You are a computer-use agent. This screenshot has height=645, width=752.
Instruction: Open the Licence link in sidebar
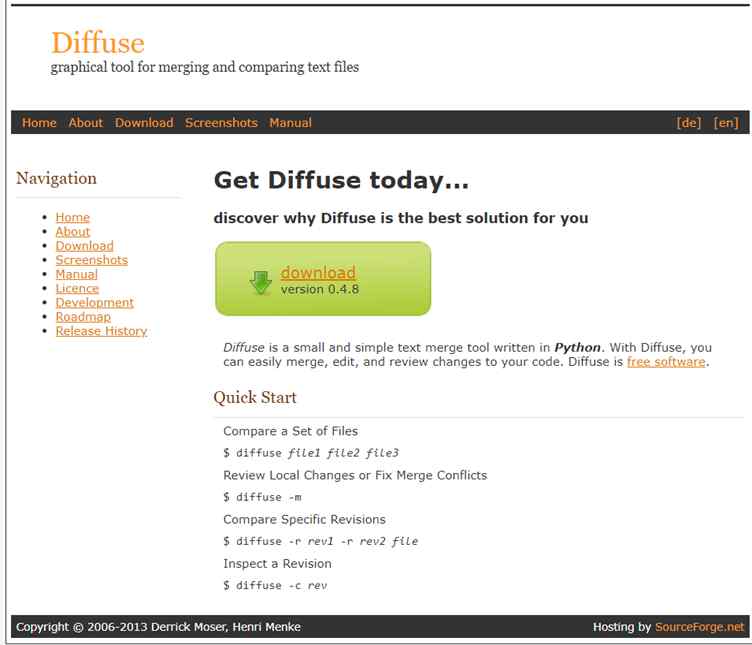[x=77, y=288]
